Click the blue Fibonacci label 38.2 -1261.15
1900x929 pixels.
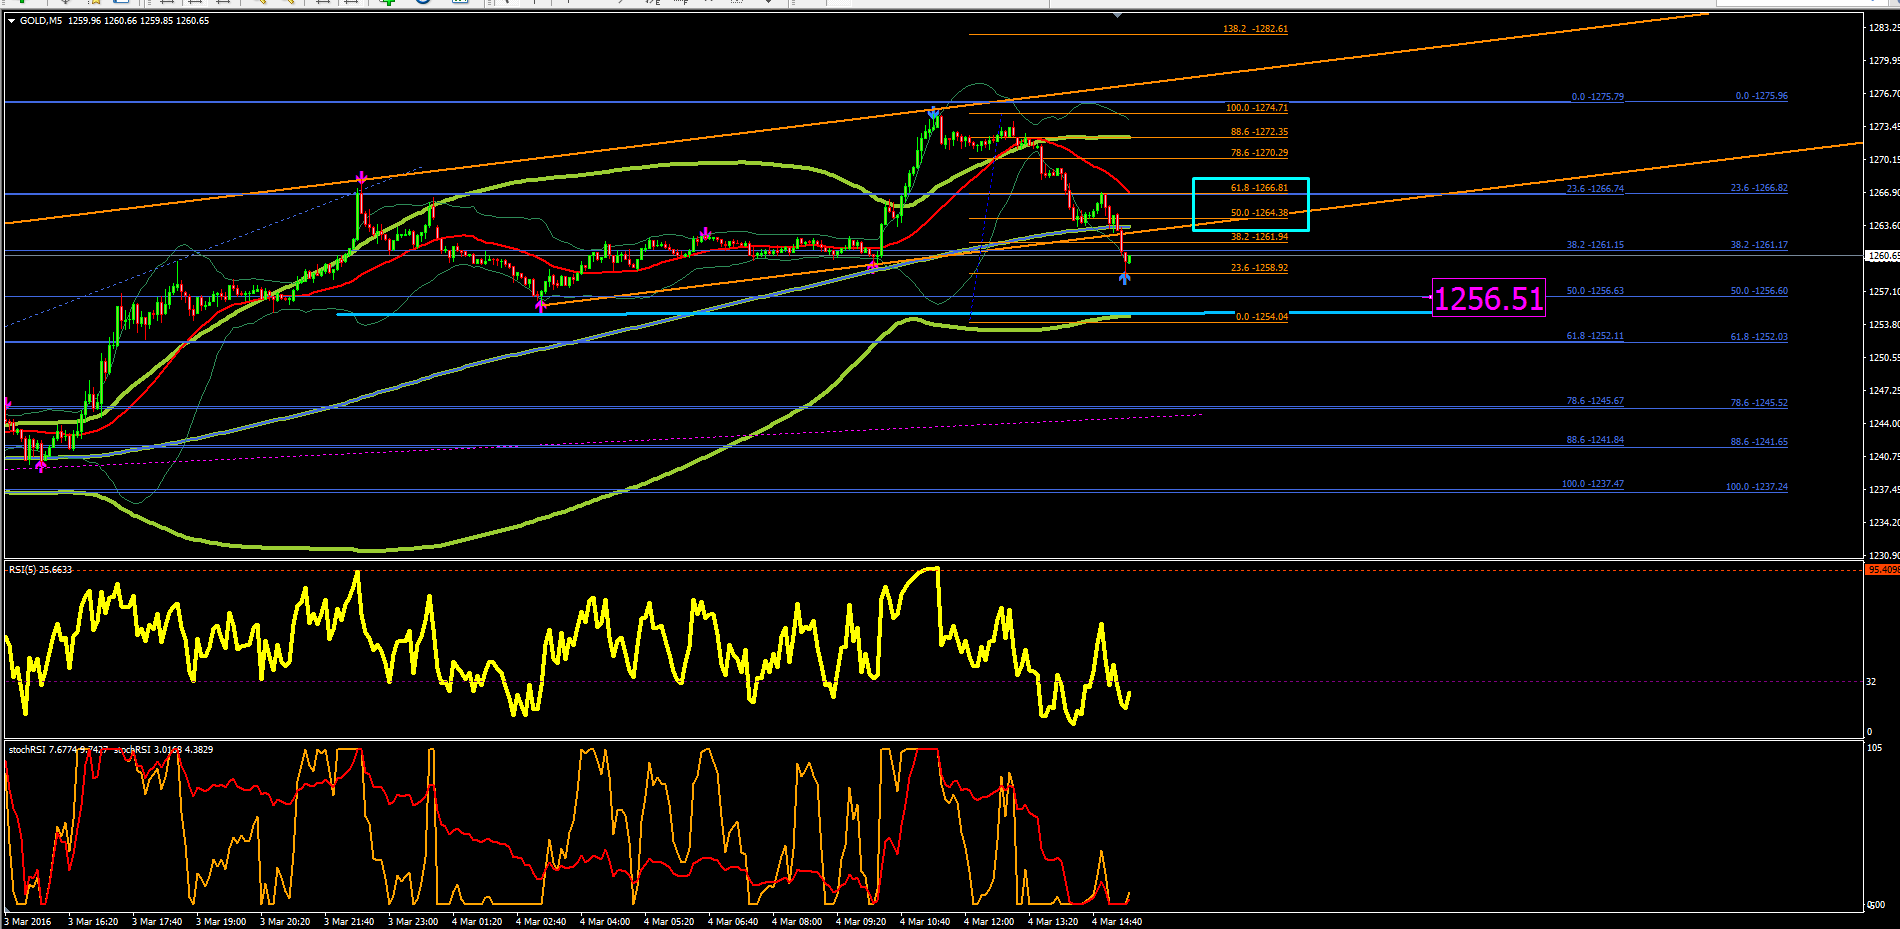coord(1595,245)
